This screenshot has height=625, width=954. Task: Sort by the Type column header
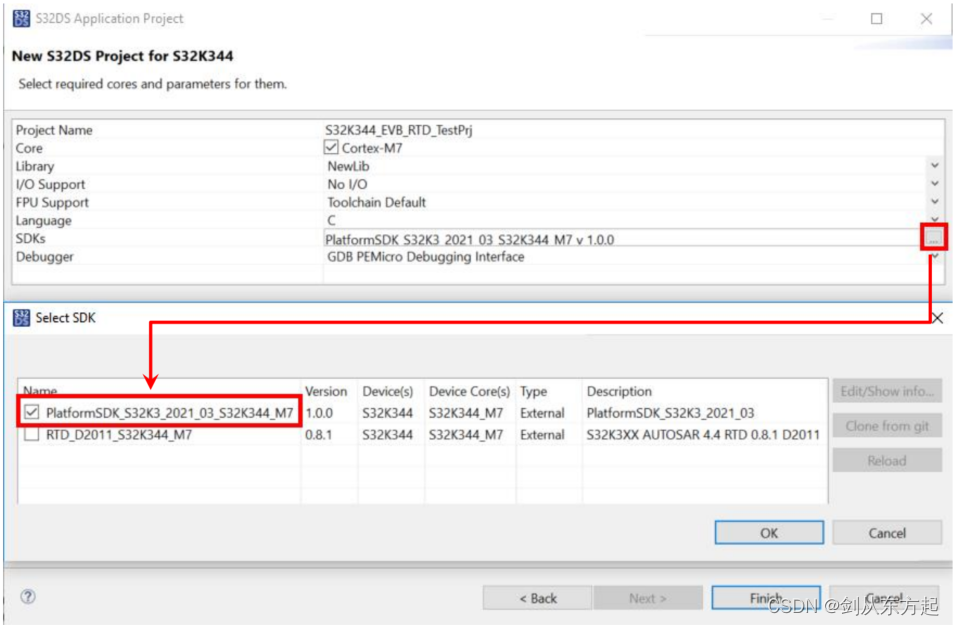(x=534, y=391)
